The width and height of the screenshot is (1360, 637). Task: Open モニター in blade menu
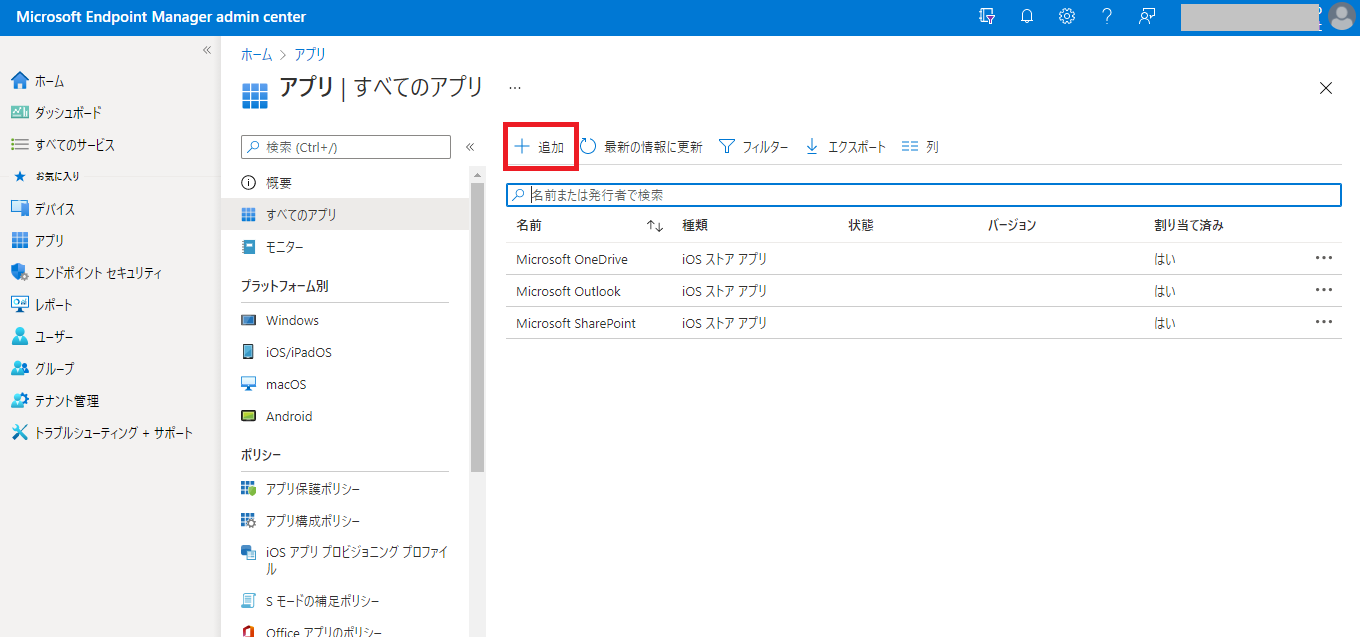(x=345, y=247)
